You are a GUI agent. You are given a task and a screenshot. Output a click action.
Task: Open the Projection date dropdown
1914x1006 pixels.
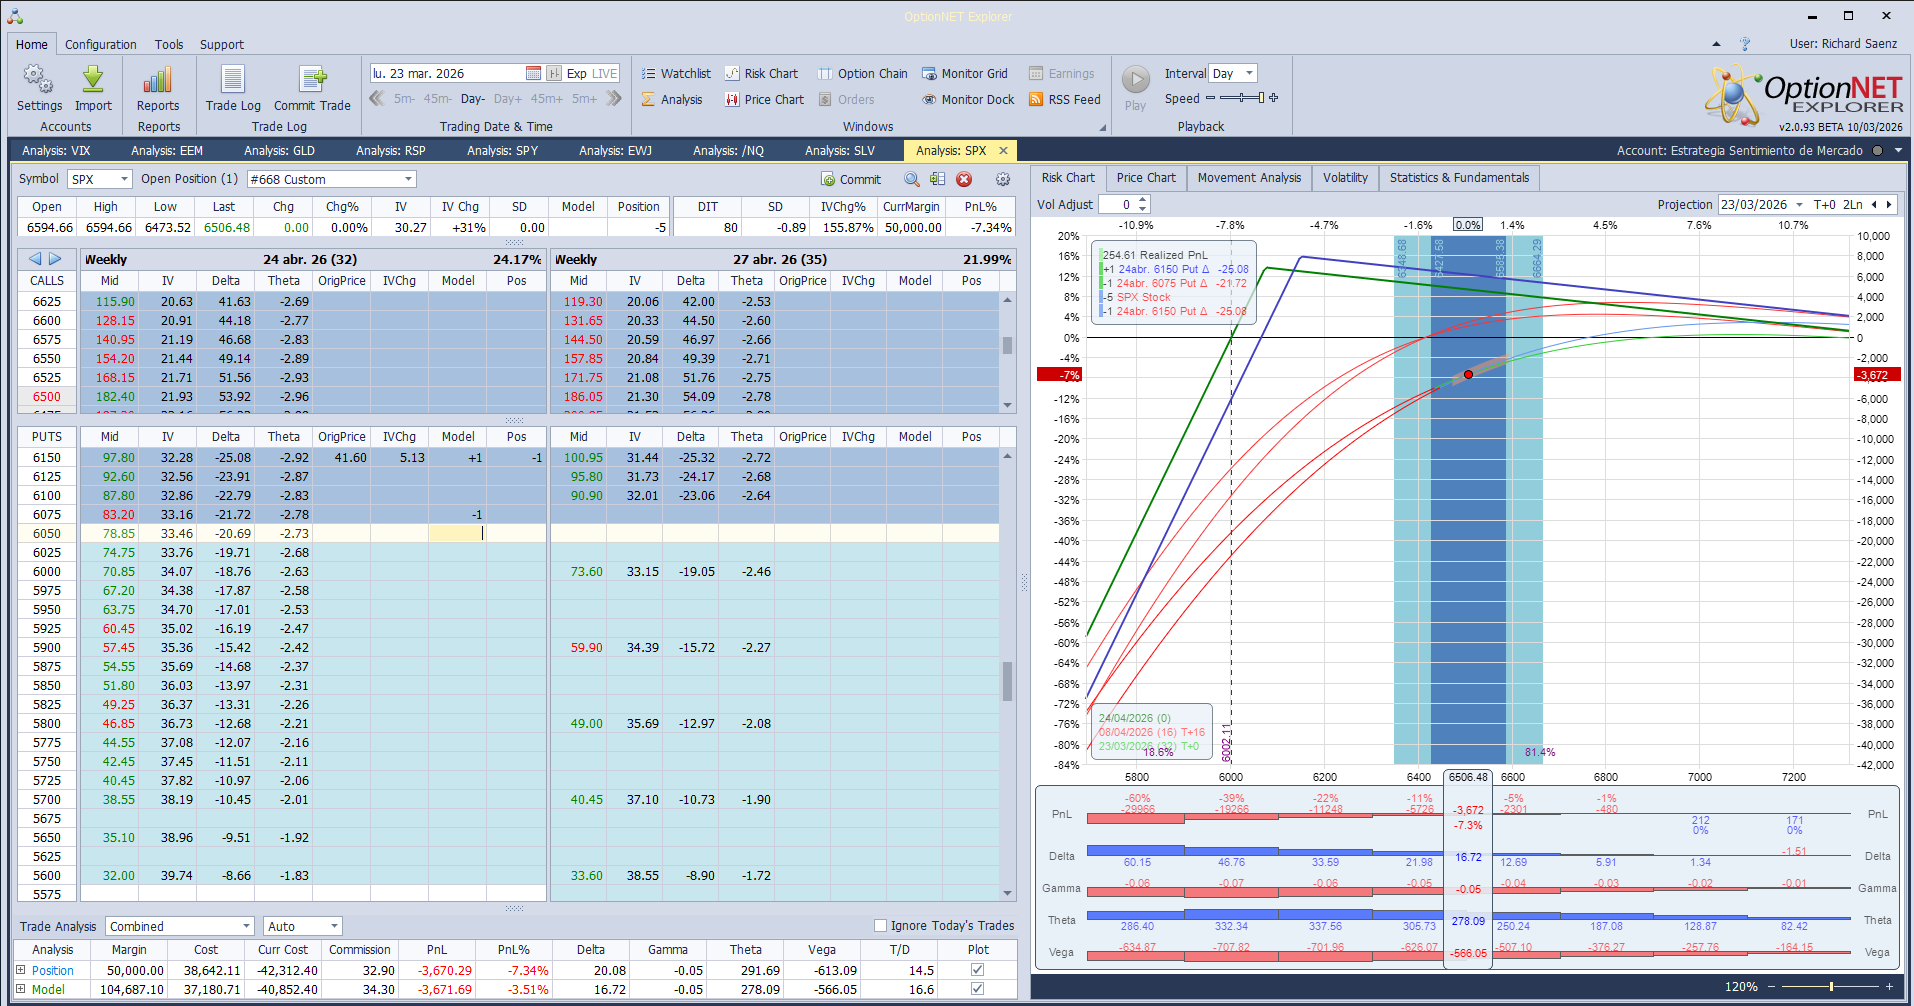1799,204
